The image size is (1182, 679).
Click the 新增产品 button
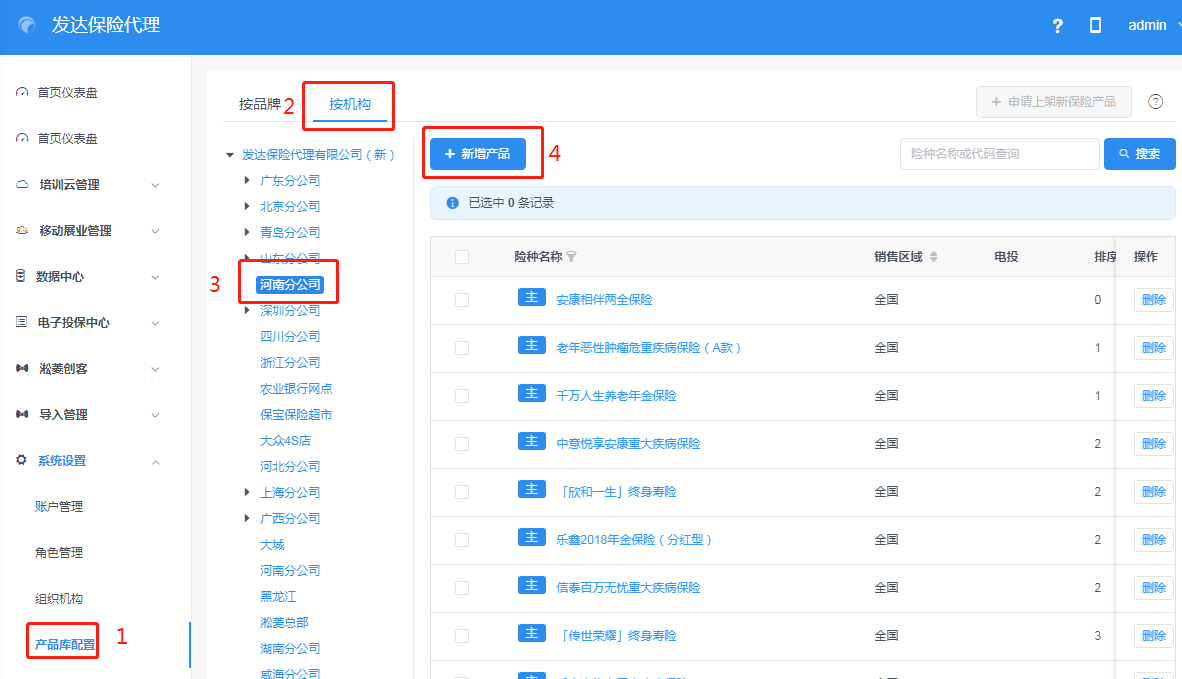477,154
